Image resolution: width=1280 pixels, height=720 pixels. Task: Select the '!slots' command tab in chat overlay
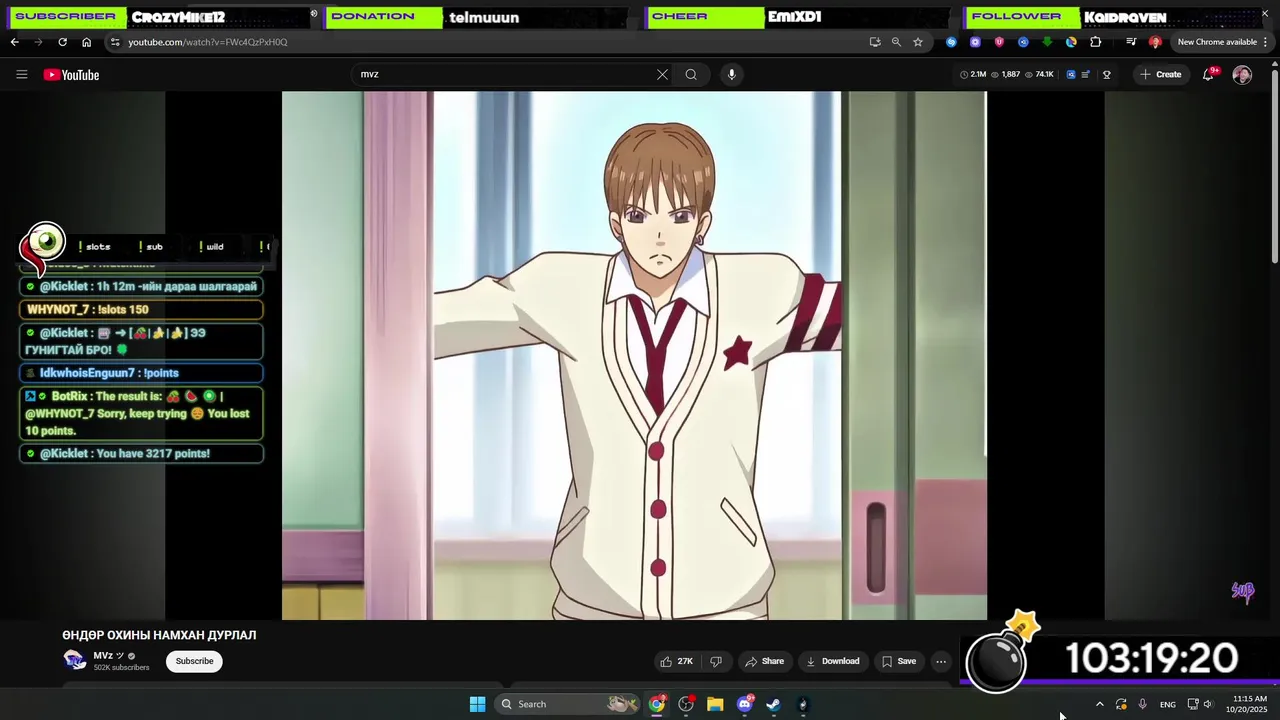(96, 247)
